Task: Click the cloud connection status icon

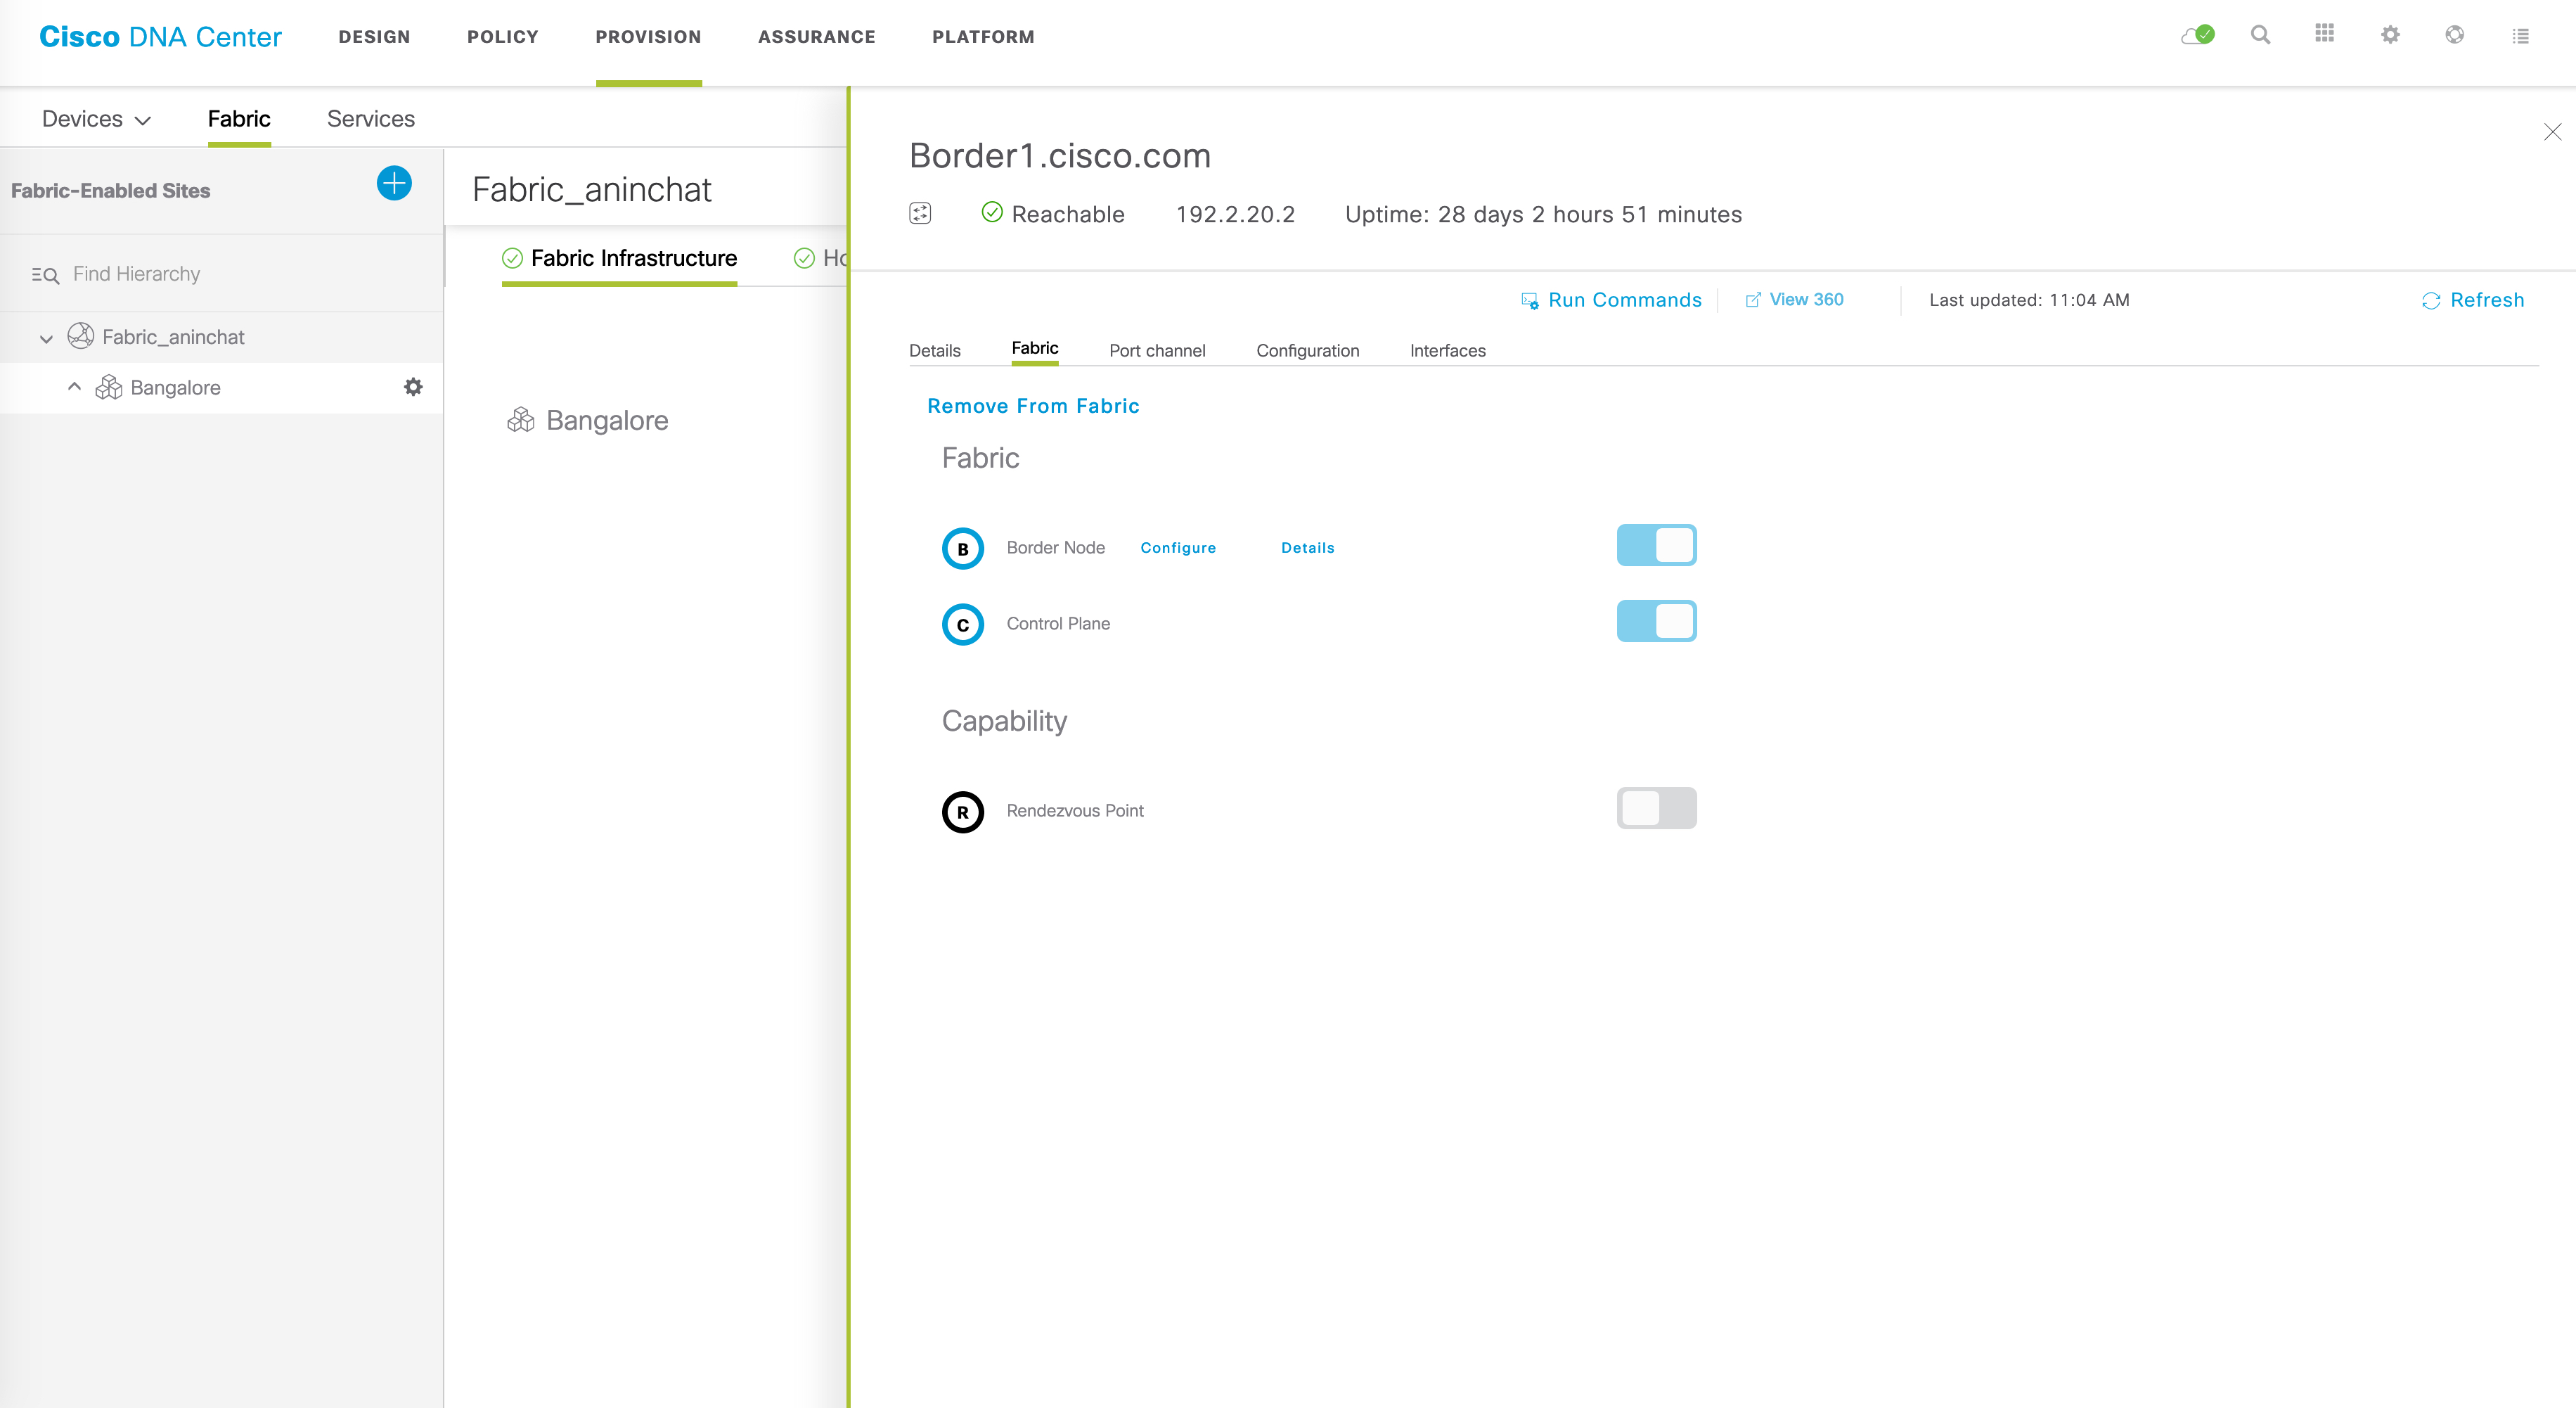Action: click(2197, 35)
